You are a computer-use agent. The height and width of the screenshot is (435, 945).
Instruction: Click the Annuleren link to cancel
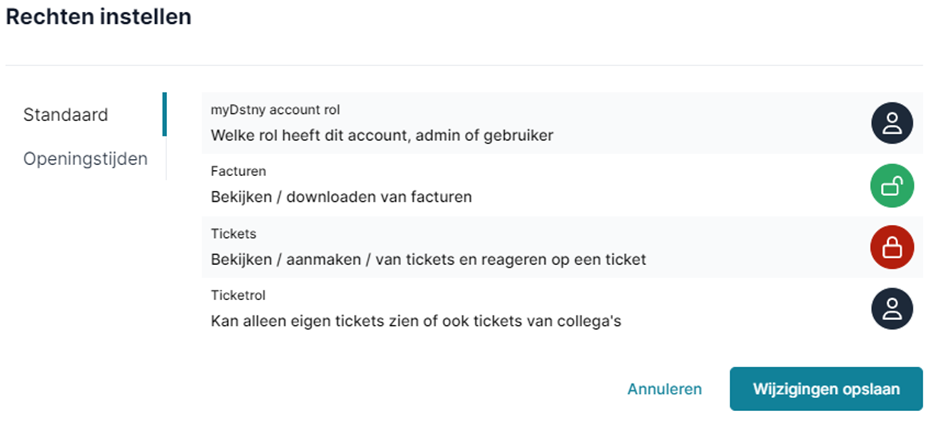click(664, 389)
